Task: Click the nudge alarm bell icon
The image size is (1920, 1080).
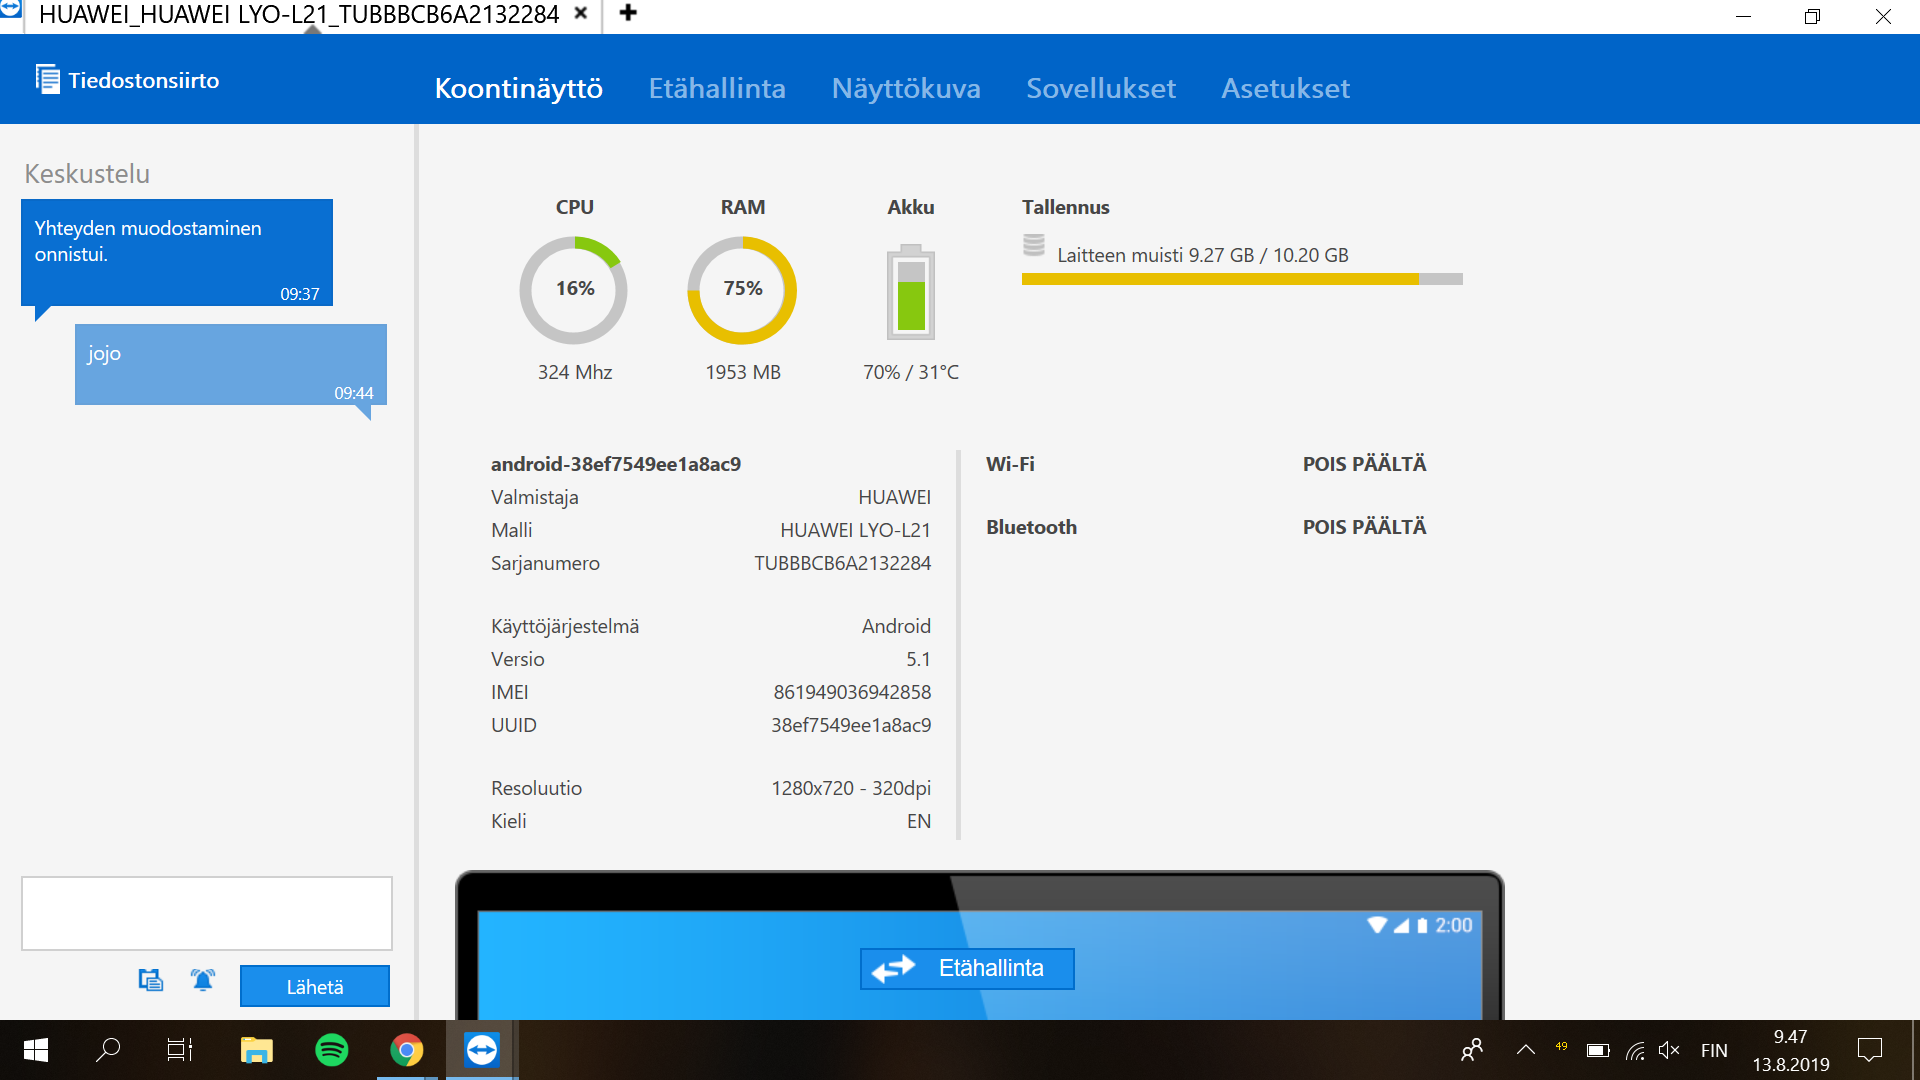Action: point(203,980)
